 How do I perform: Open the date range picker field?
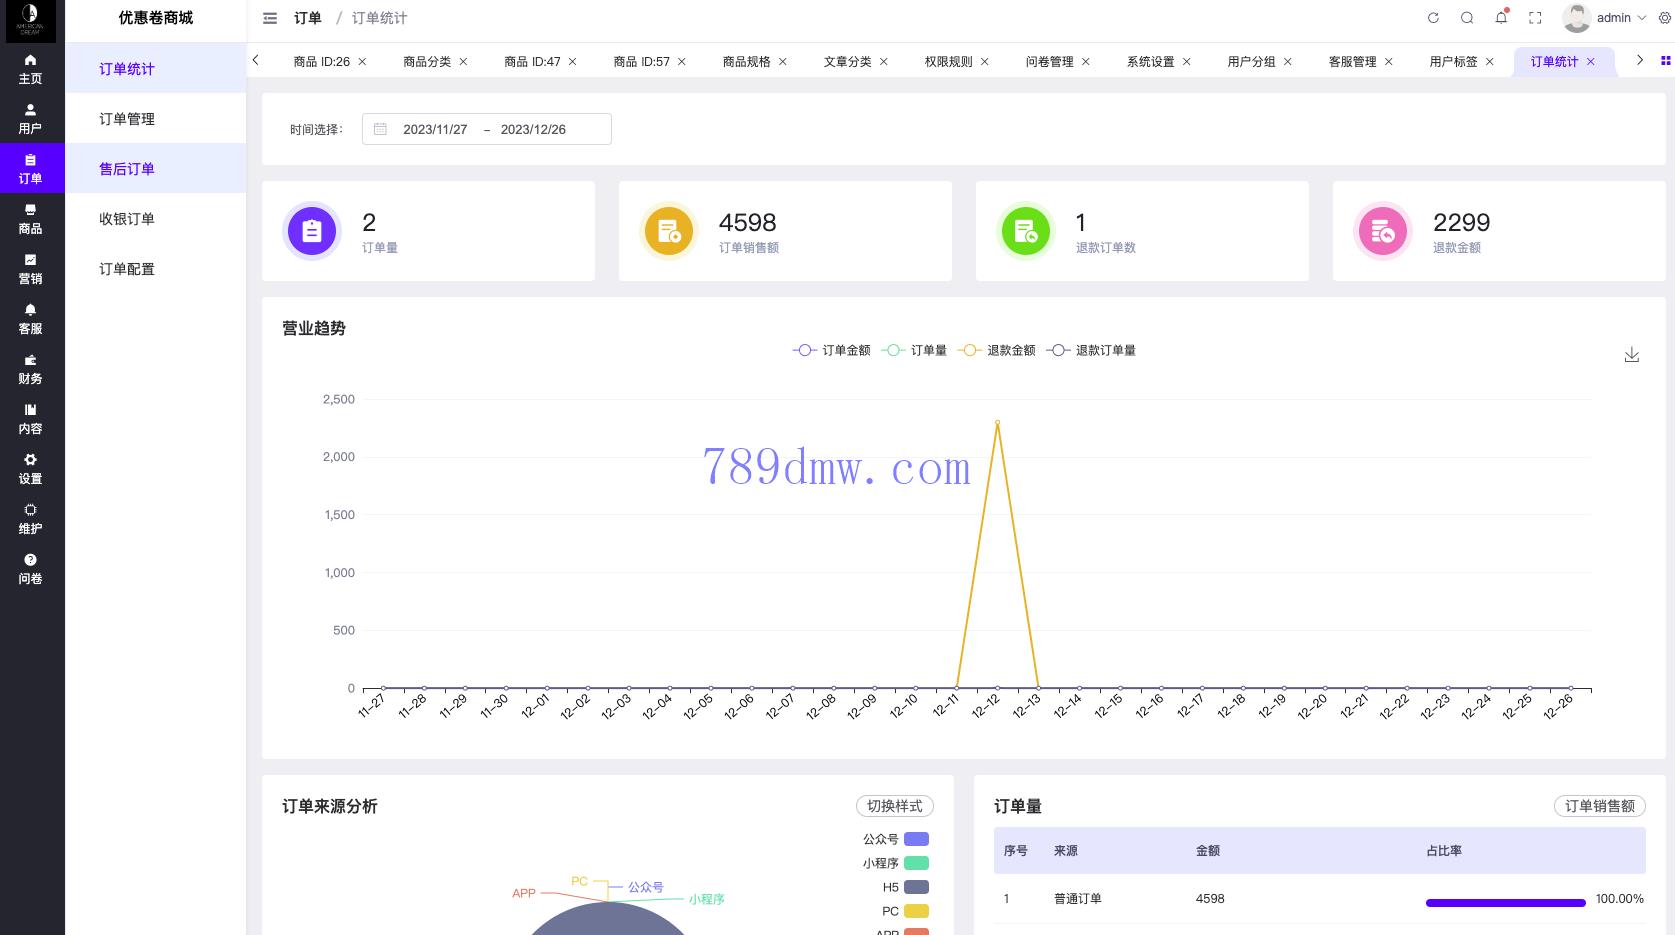tap(487, 129)
